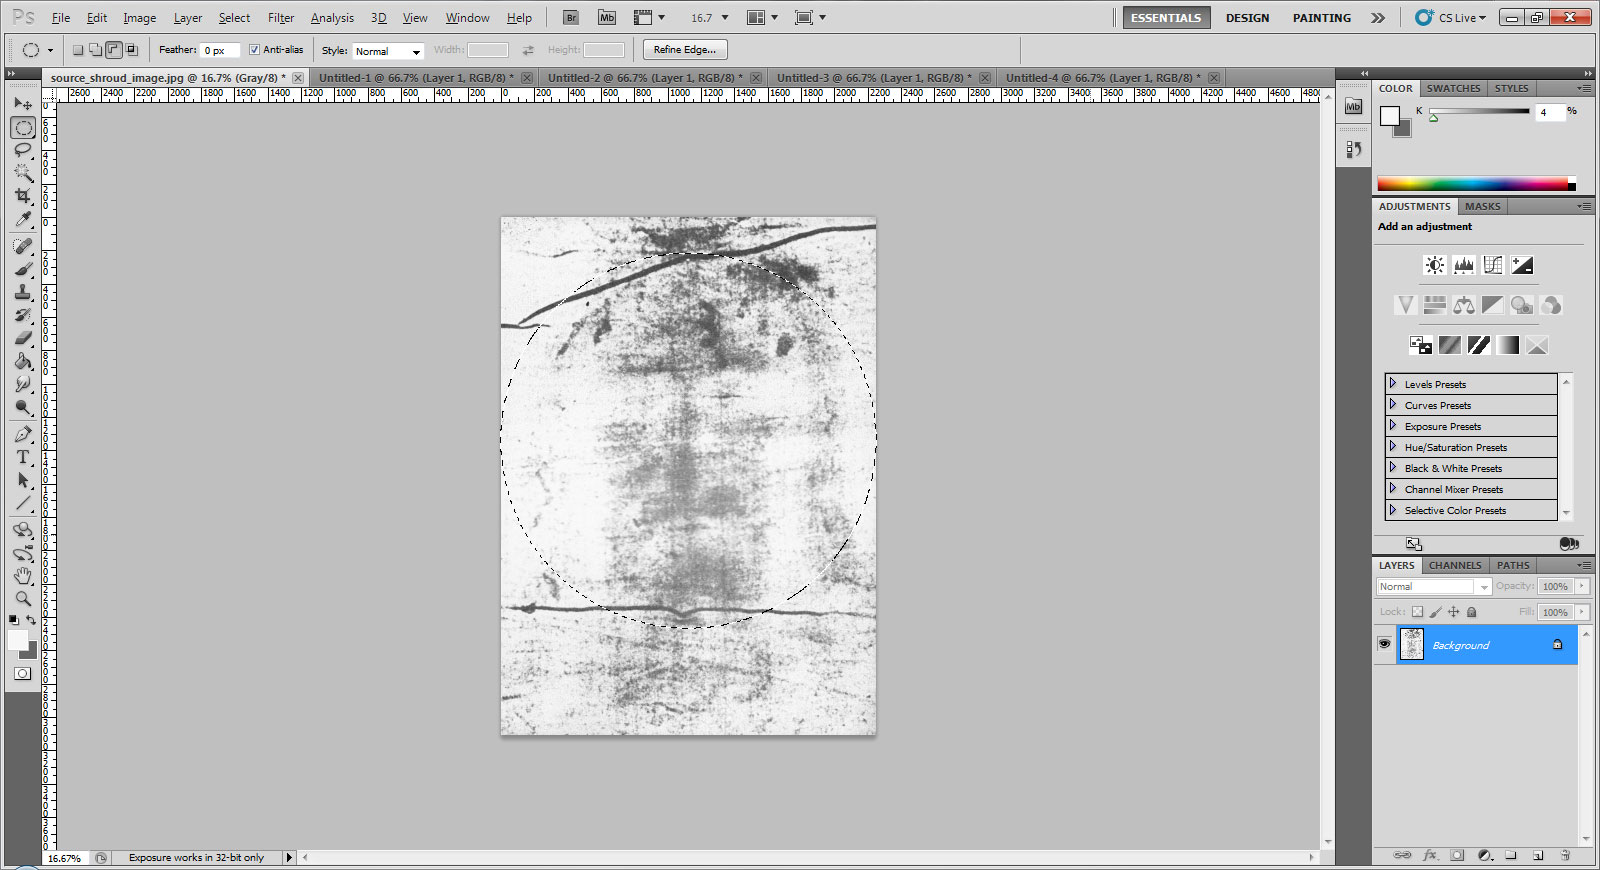
Task: Switch to the Masks tab
Action: coord(1482,206)
